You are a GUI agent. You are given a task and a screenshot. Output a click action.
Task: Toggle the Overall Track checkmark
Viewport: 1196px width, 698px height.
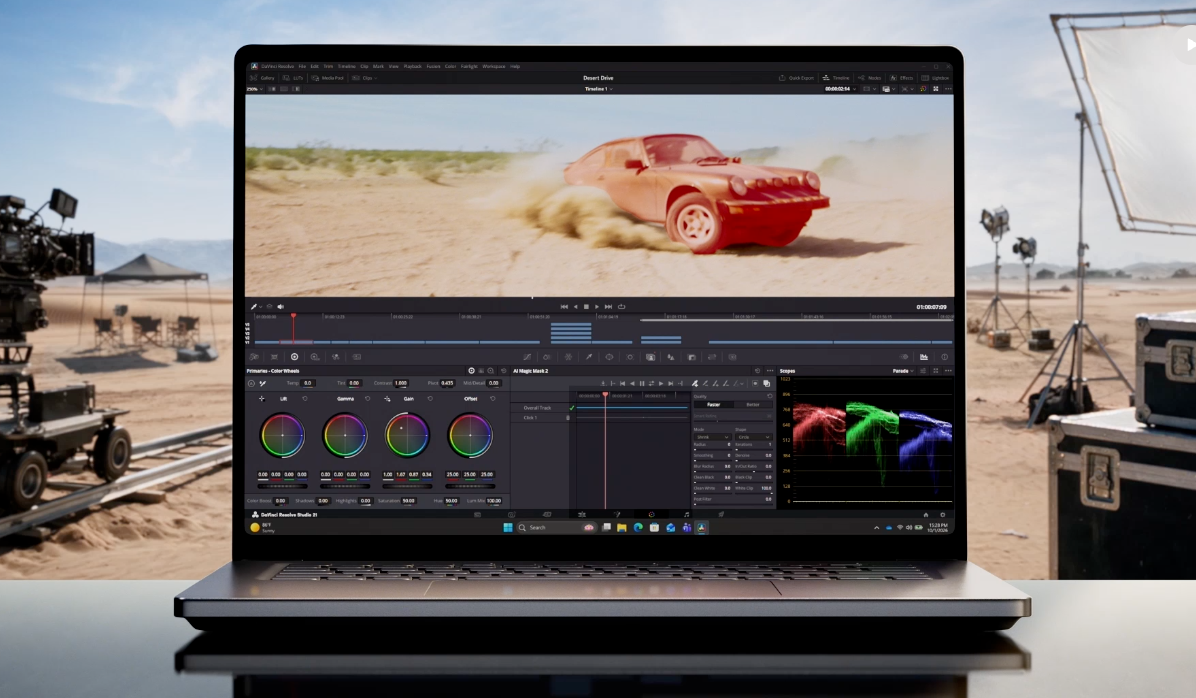click(x=571, y=408)
